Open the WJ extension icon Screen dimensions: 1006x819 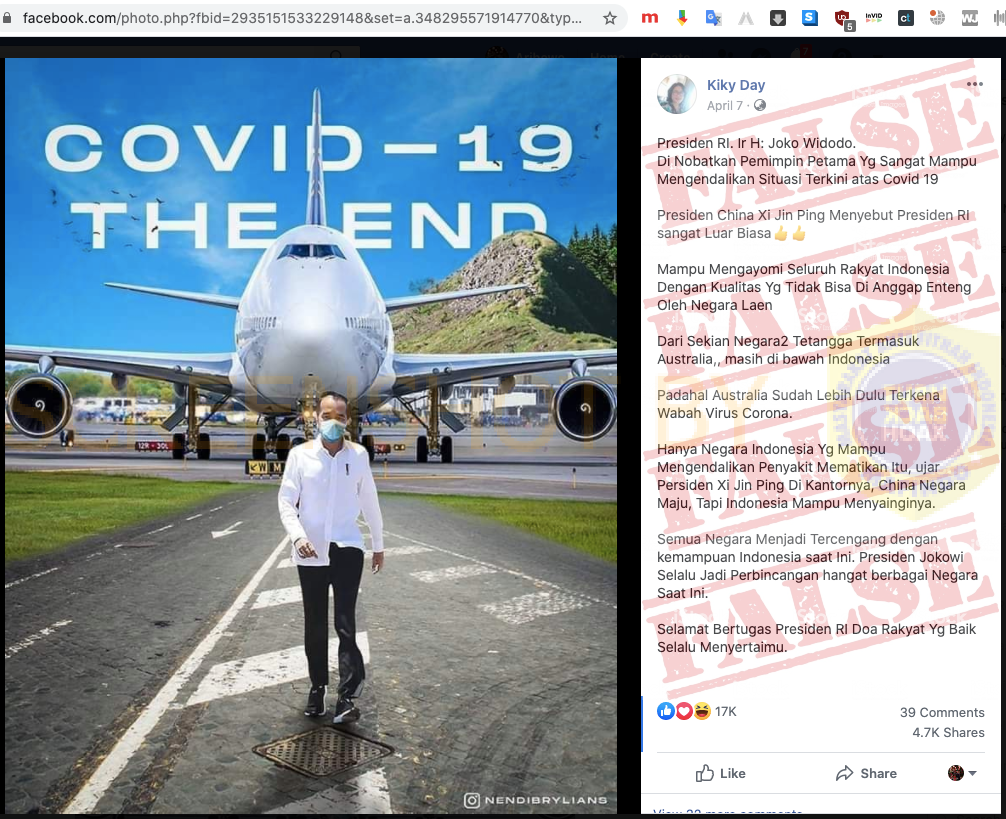point(969,18)
